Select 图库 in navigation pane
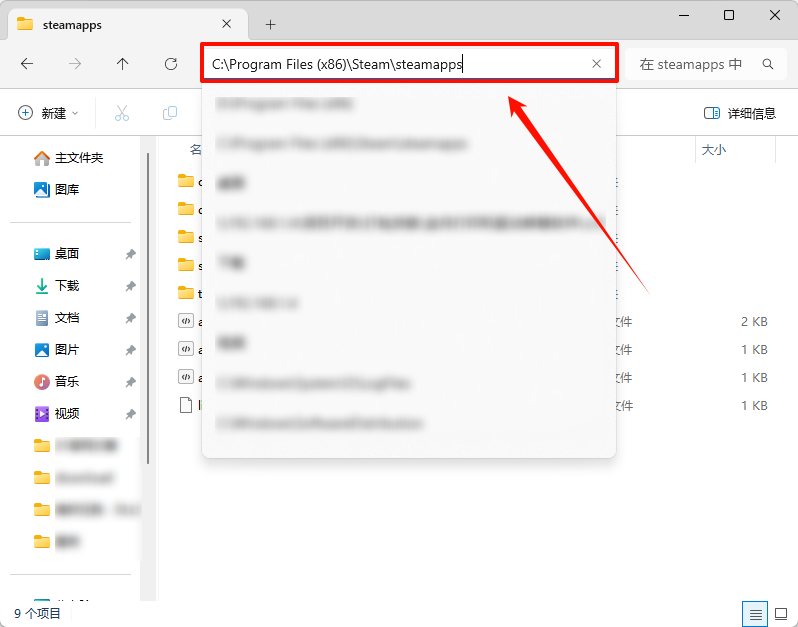Image resolution: width=798 pixels, height=627 pixels. (67, 189)
